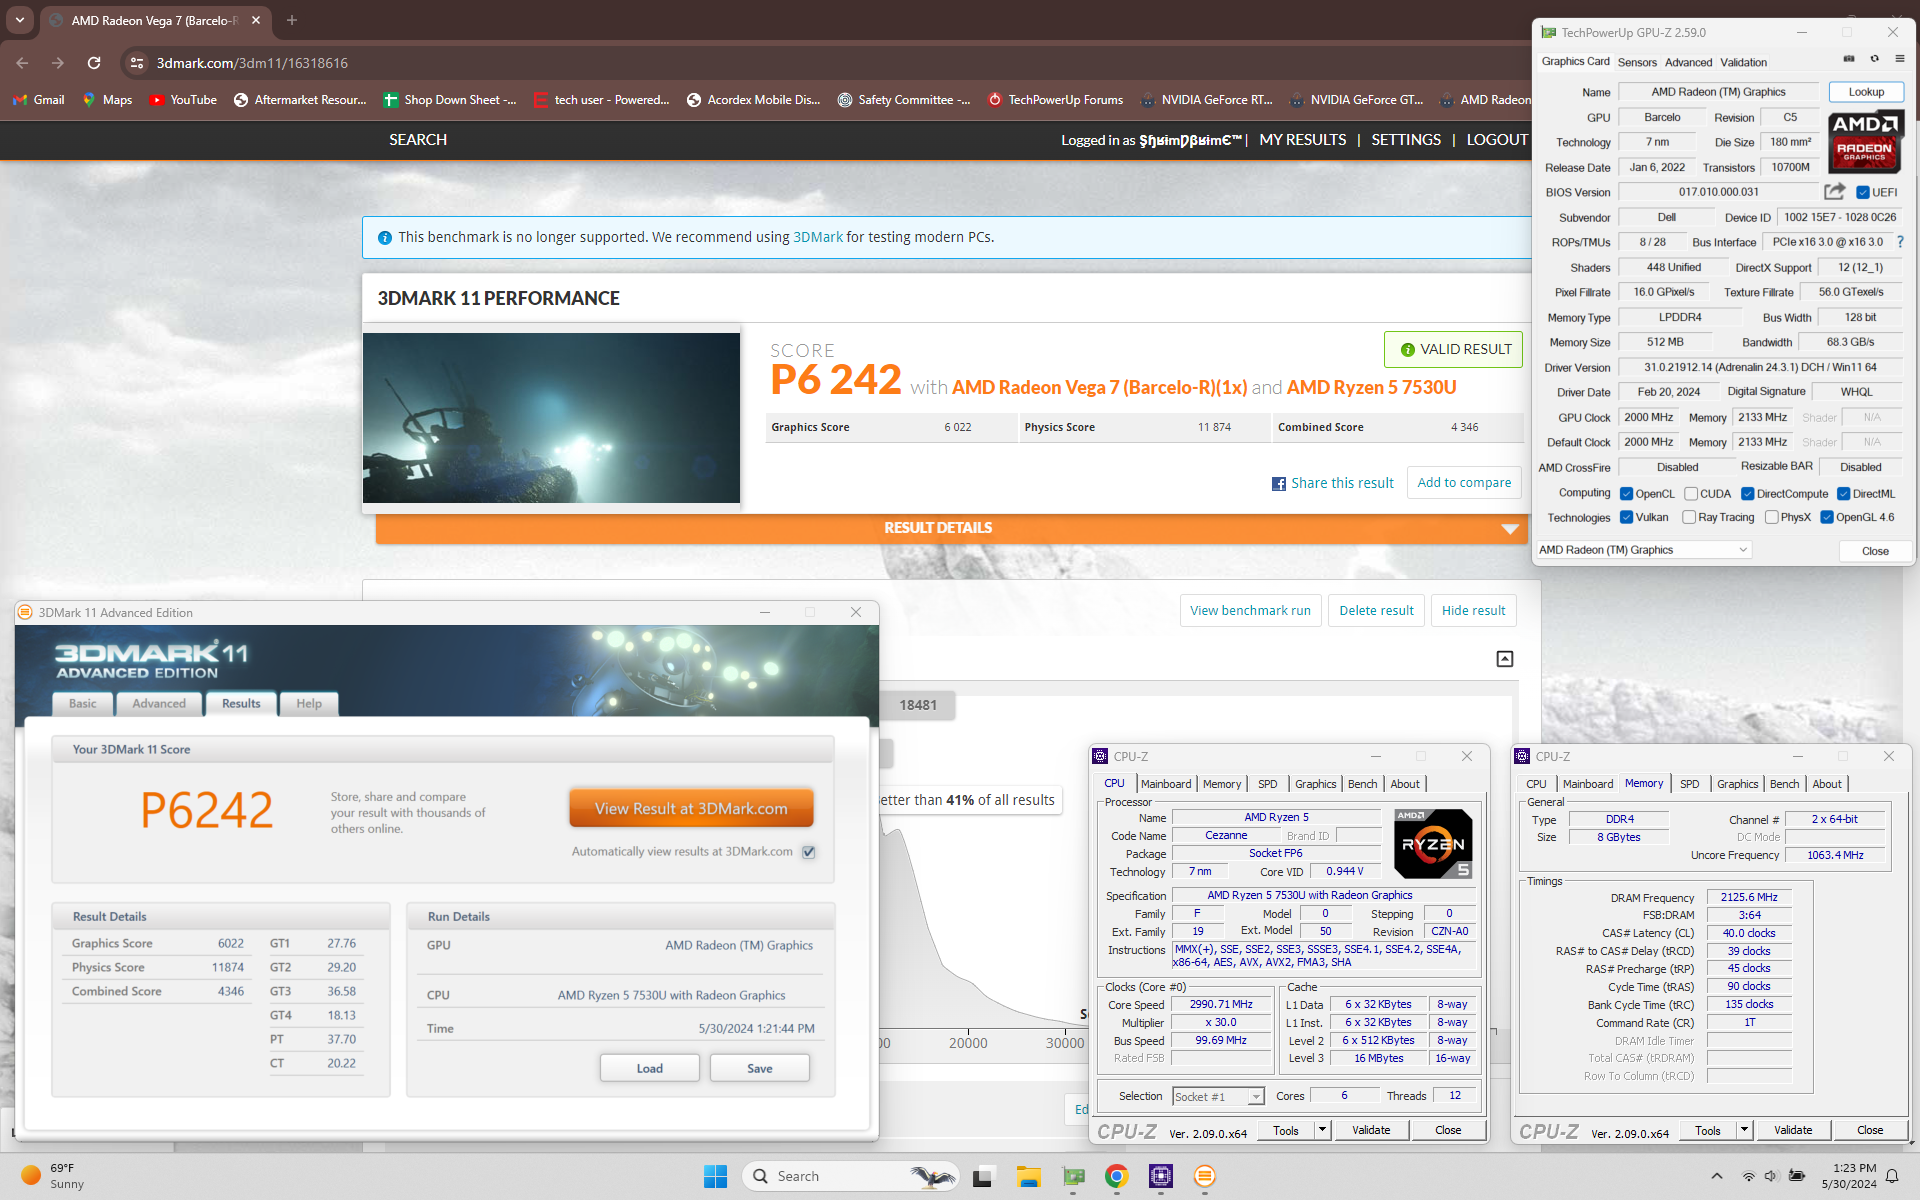Open Tools dropdown arrow in CPU-Z Memory window
Viewport: 1920px width, 1200px height.
coord(1744,1130)
